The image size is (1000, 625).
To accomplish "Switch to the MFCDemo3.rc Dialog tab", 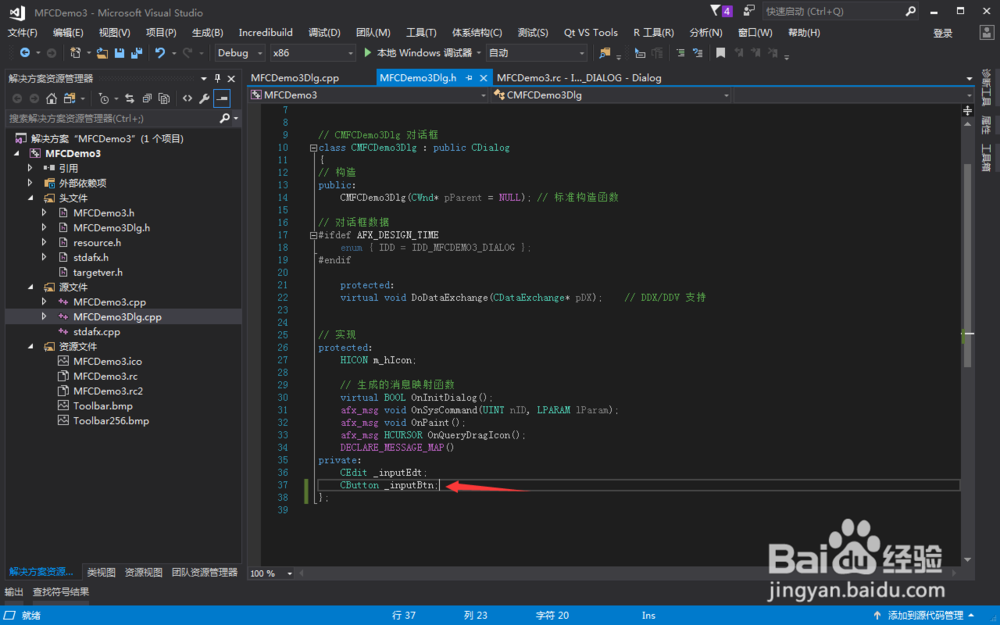I will (x=579, y=78).
